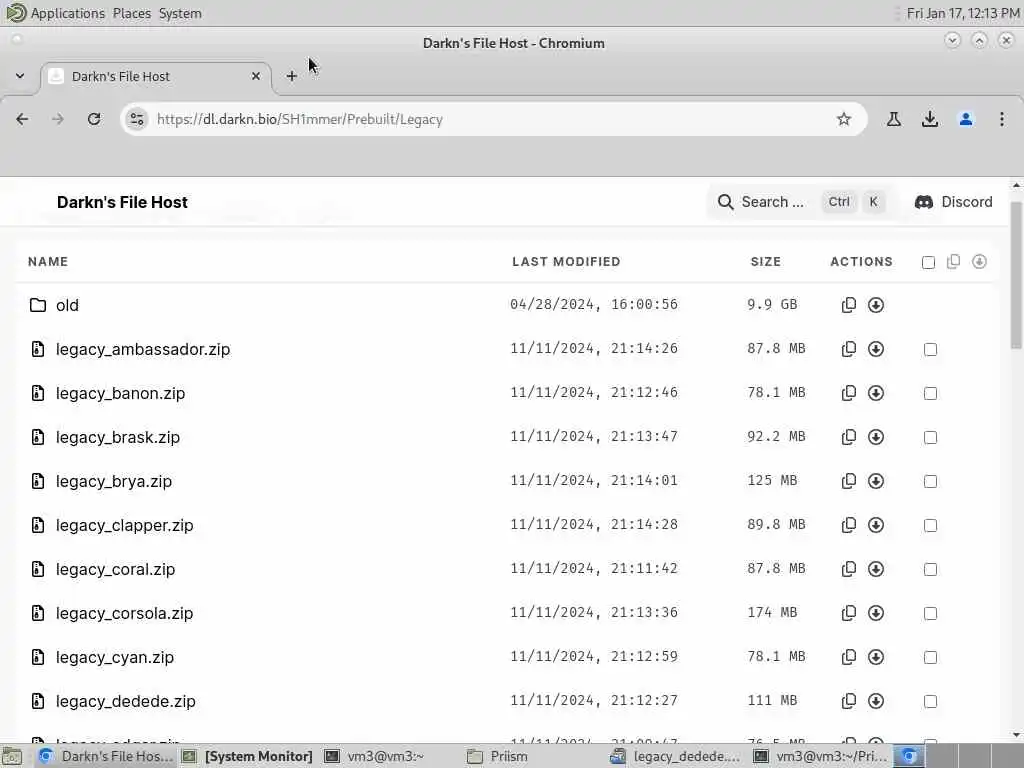
Task: Select legacy_brya.zip checkbox
Action: click(931, 481)
